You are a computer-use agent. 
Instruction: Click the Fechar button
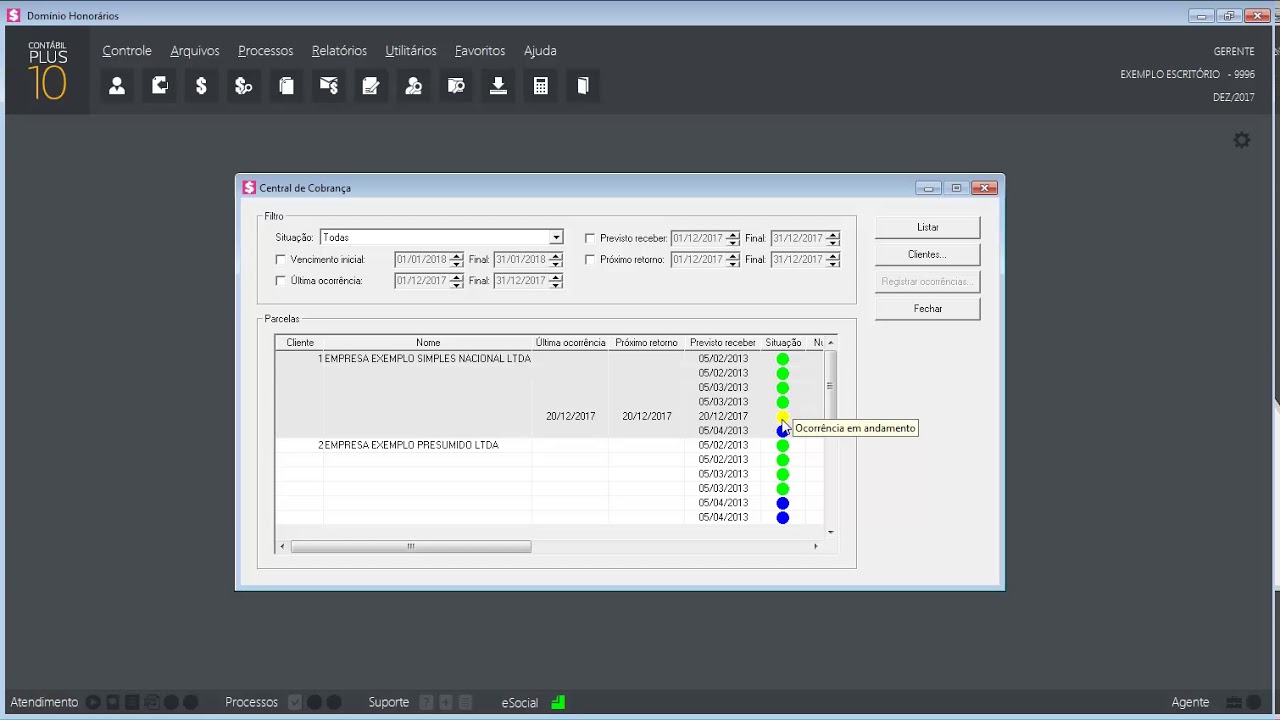point(928,309)
